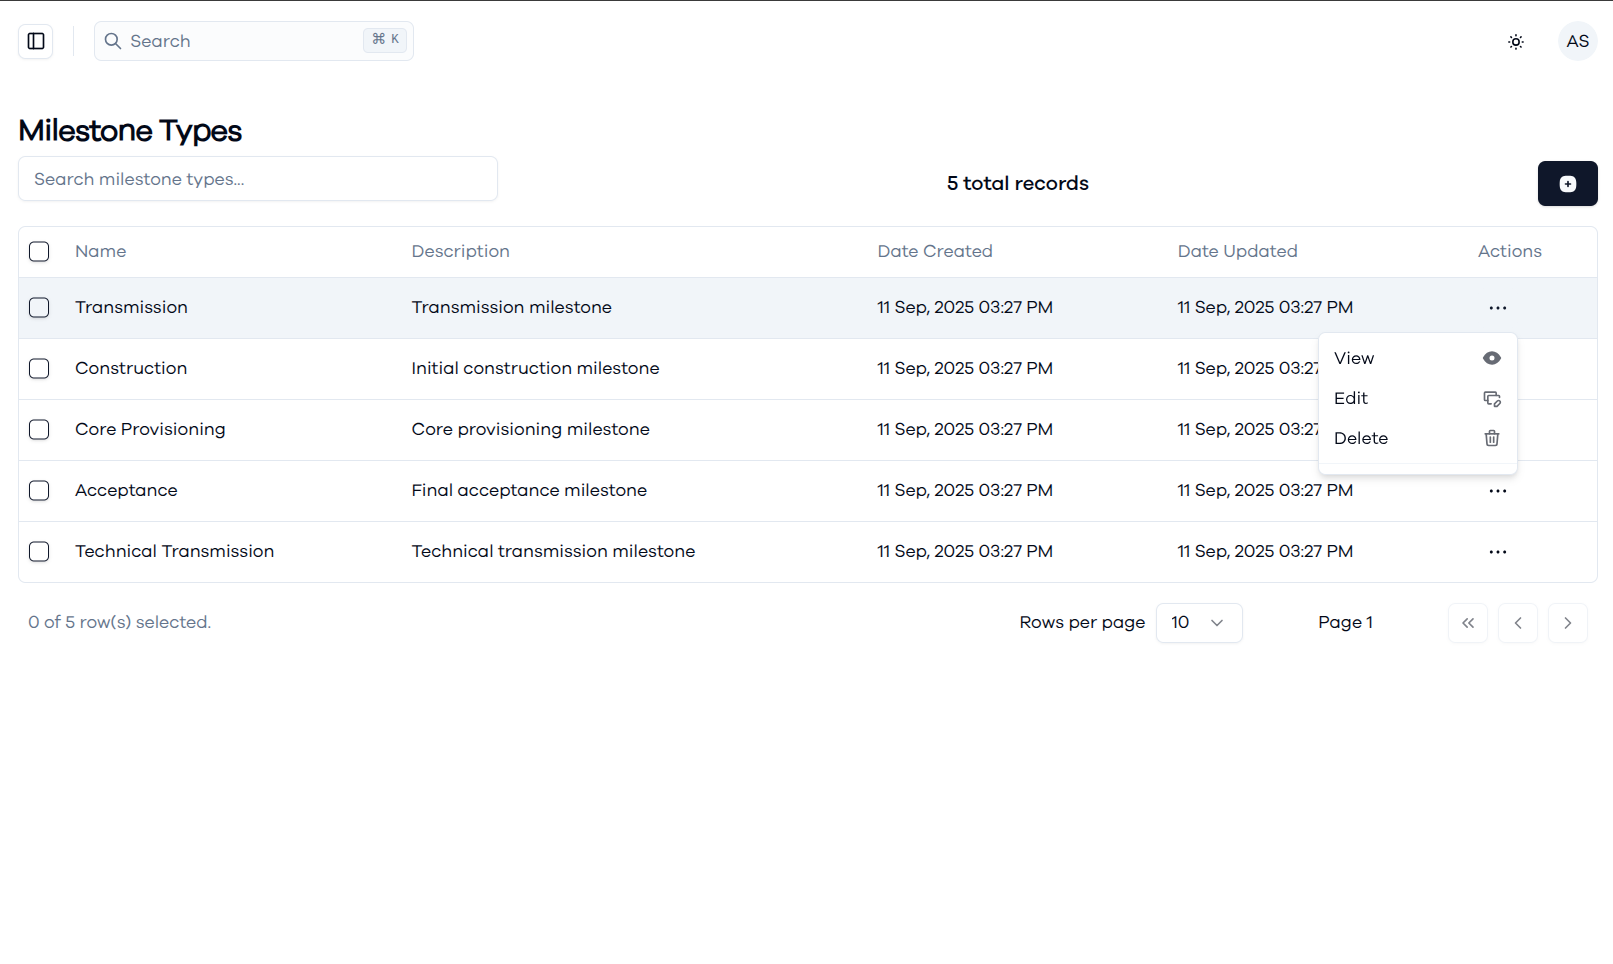The height and width of the screenshot is (964, 1613).
Task: Add a new milestone type
Action: (1567, 184)
